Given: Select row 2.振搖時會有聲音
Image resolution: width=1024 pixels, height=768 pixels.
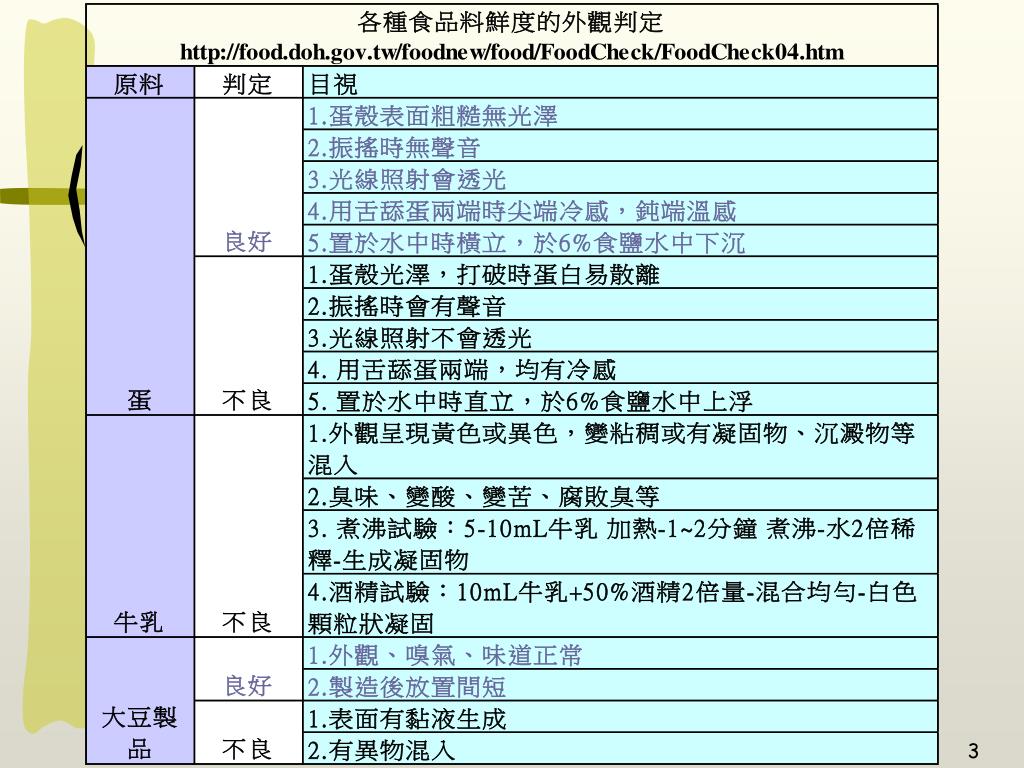Looking at the screenshot, I should 620,305.
